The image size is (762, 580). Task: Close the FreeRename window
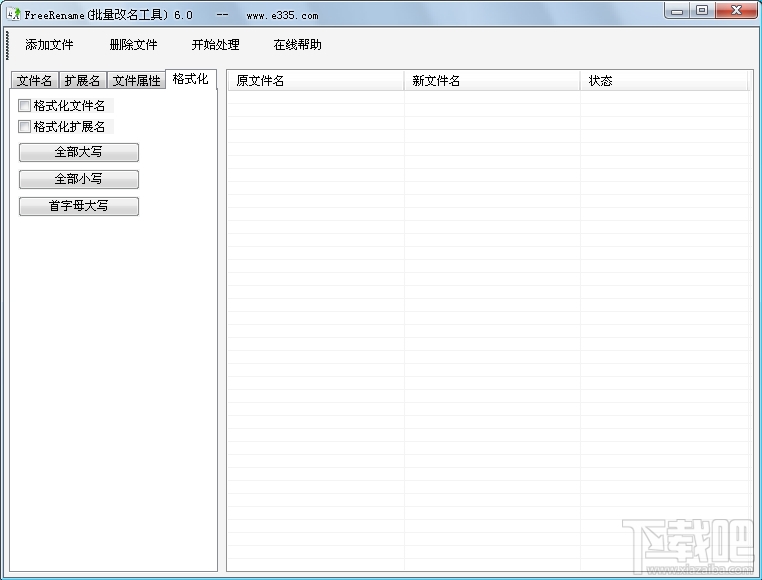pyautogui.click(x=736, y=10)
